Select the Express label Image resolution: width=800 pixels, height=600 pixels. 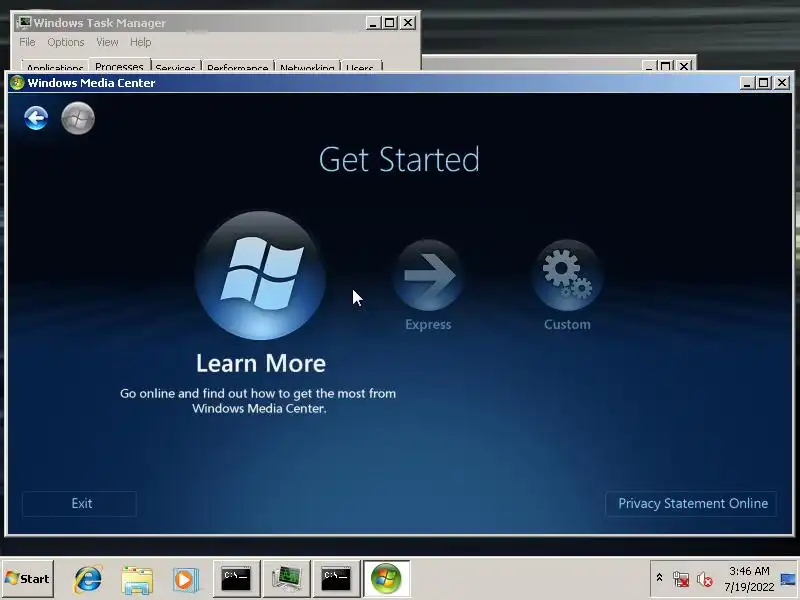(x=428, y=324)
